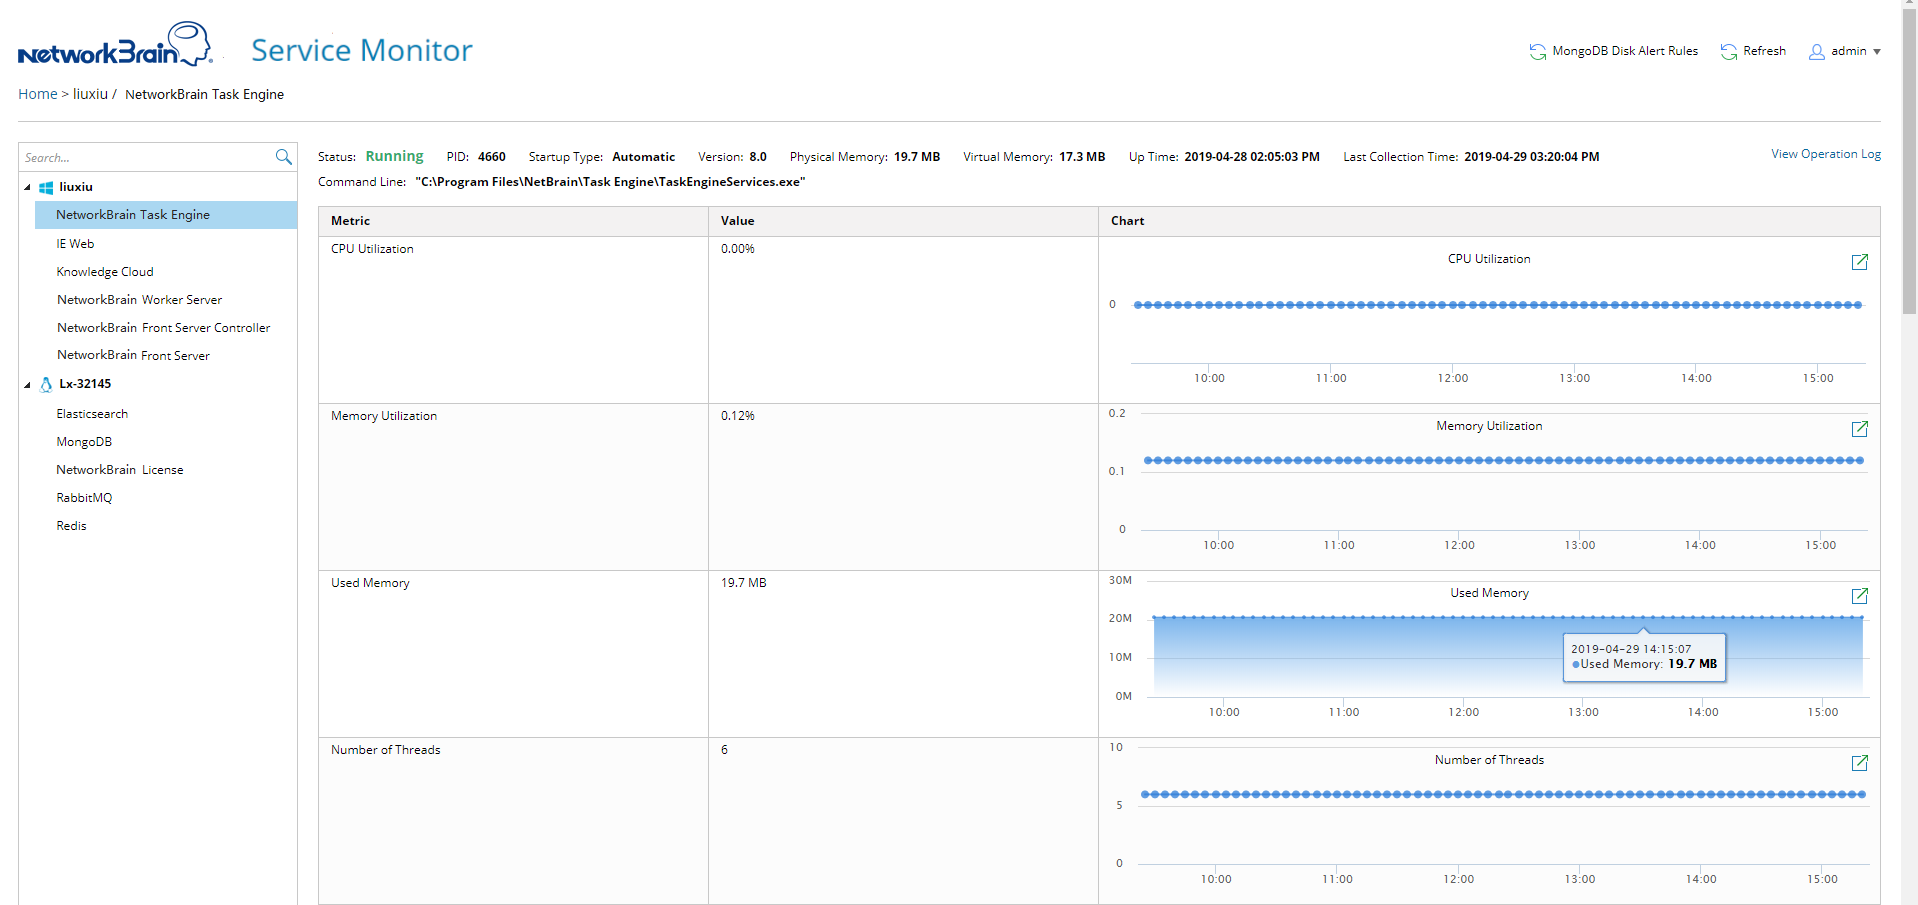This screenshot has height=905, width=1918.
Task: Select the liuxiu server node
Action: (x=76, y=187)
